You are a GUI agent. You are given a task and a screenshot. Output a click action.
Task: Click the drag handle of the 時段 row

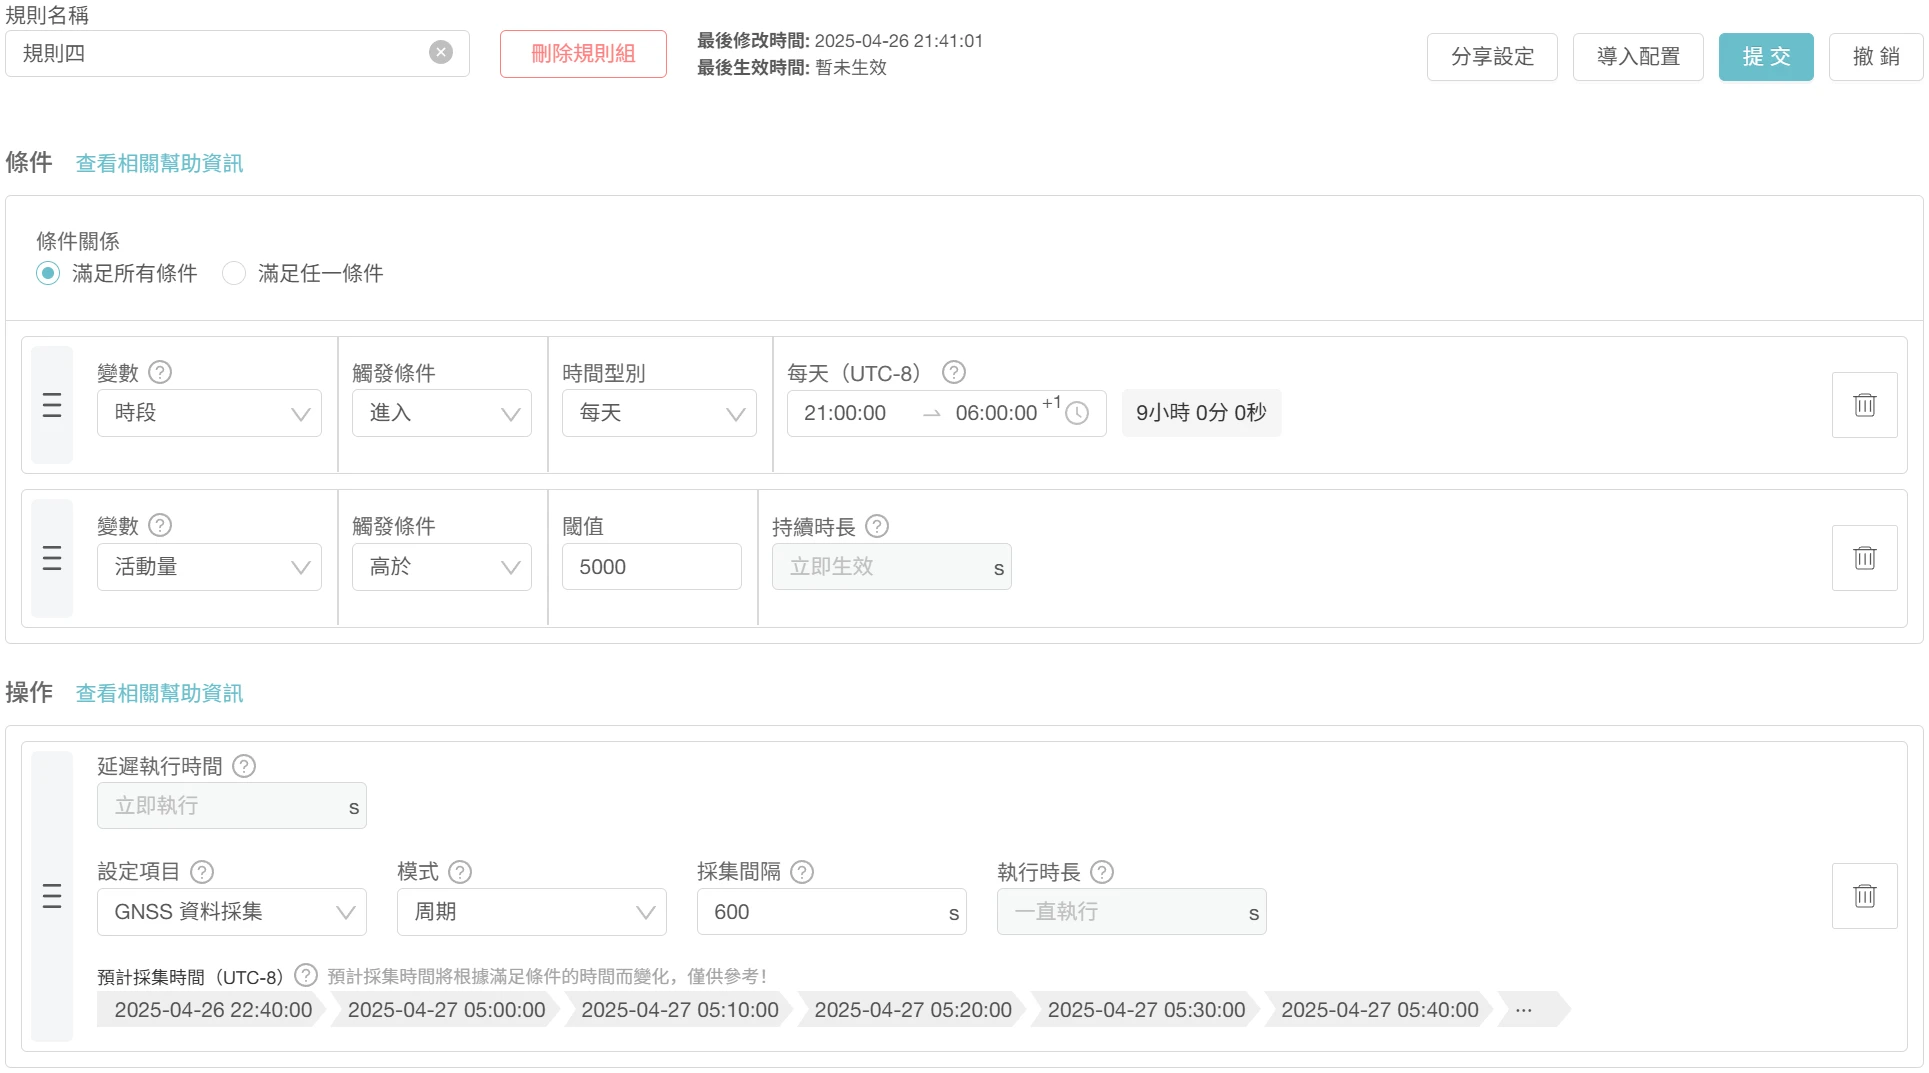coord(52,405)
